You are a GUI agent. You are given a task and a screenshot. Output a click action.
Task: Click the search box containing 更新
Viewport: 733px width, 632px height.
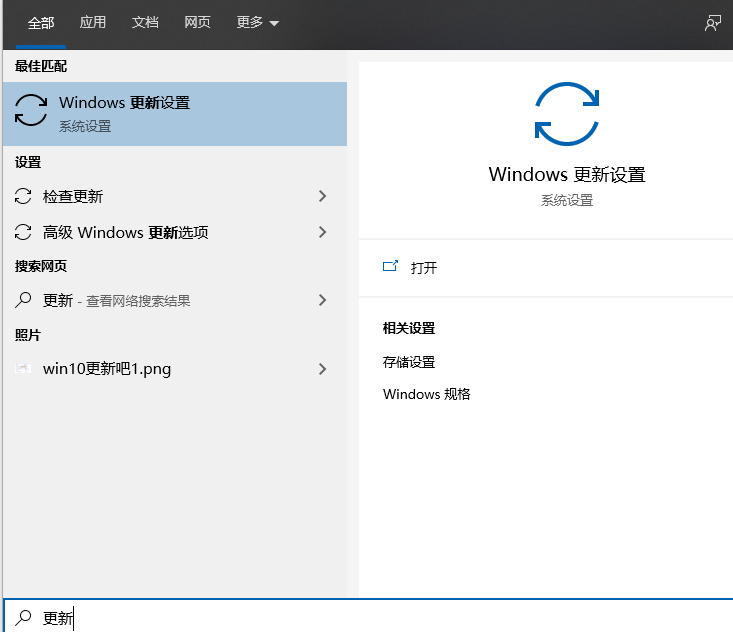(x=380, y=618)
